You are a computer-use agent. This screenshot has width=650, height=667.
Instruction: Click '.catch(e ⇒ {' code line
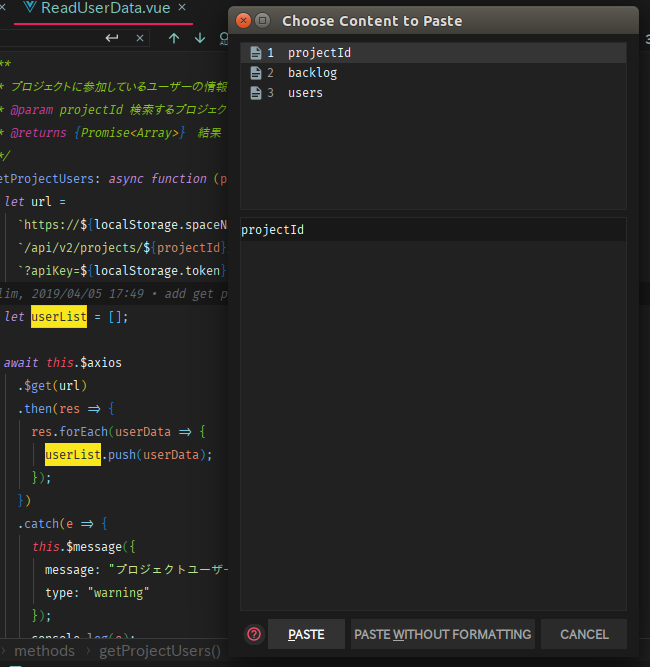coord(63,523)
